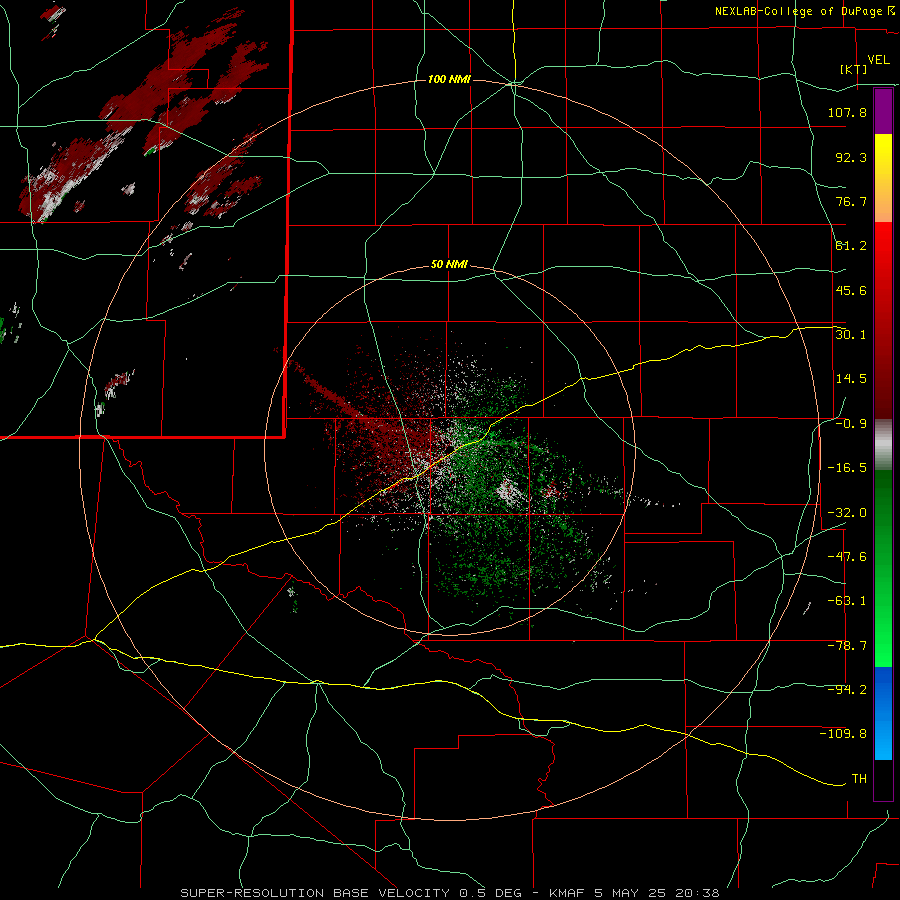Click the -63.1 velocity scale value

[x=847, y=601]
